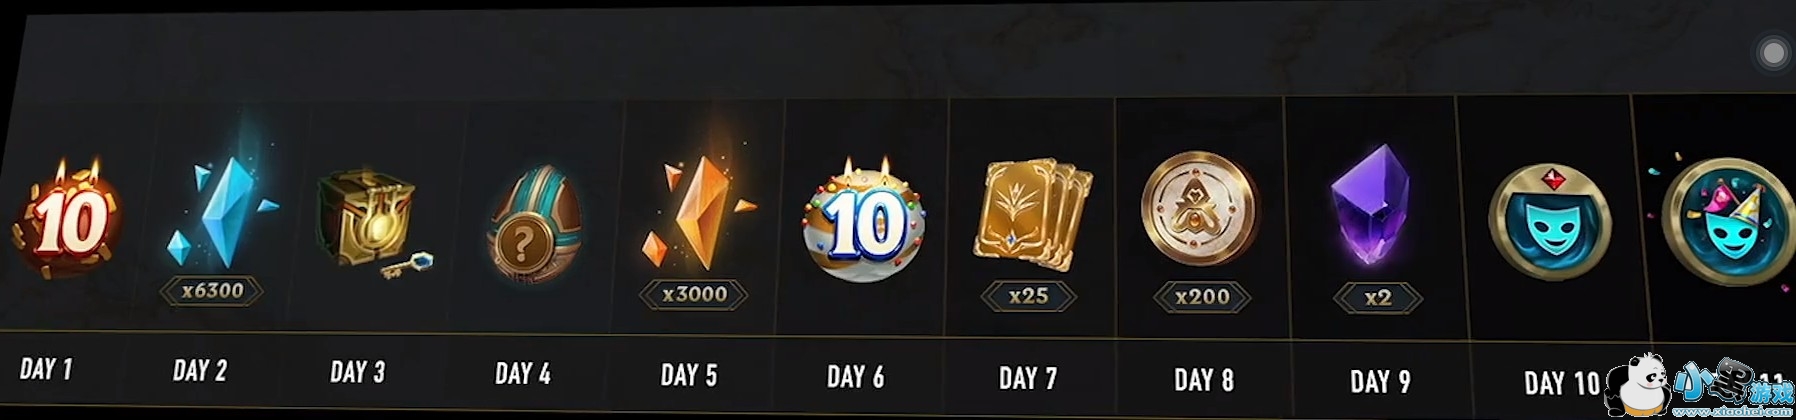Claim the golden cards reward
Screen dimensions: 1796x420
[1032, 212]
